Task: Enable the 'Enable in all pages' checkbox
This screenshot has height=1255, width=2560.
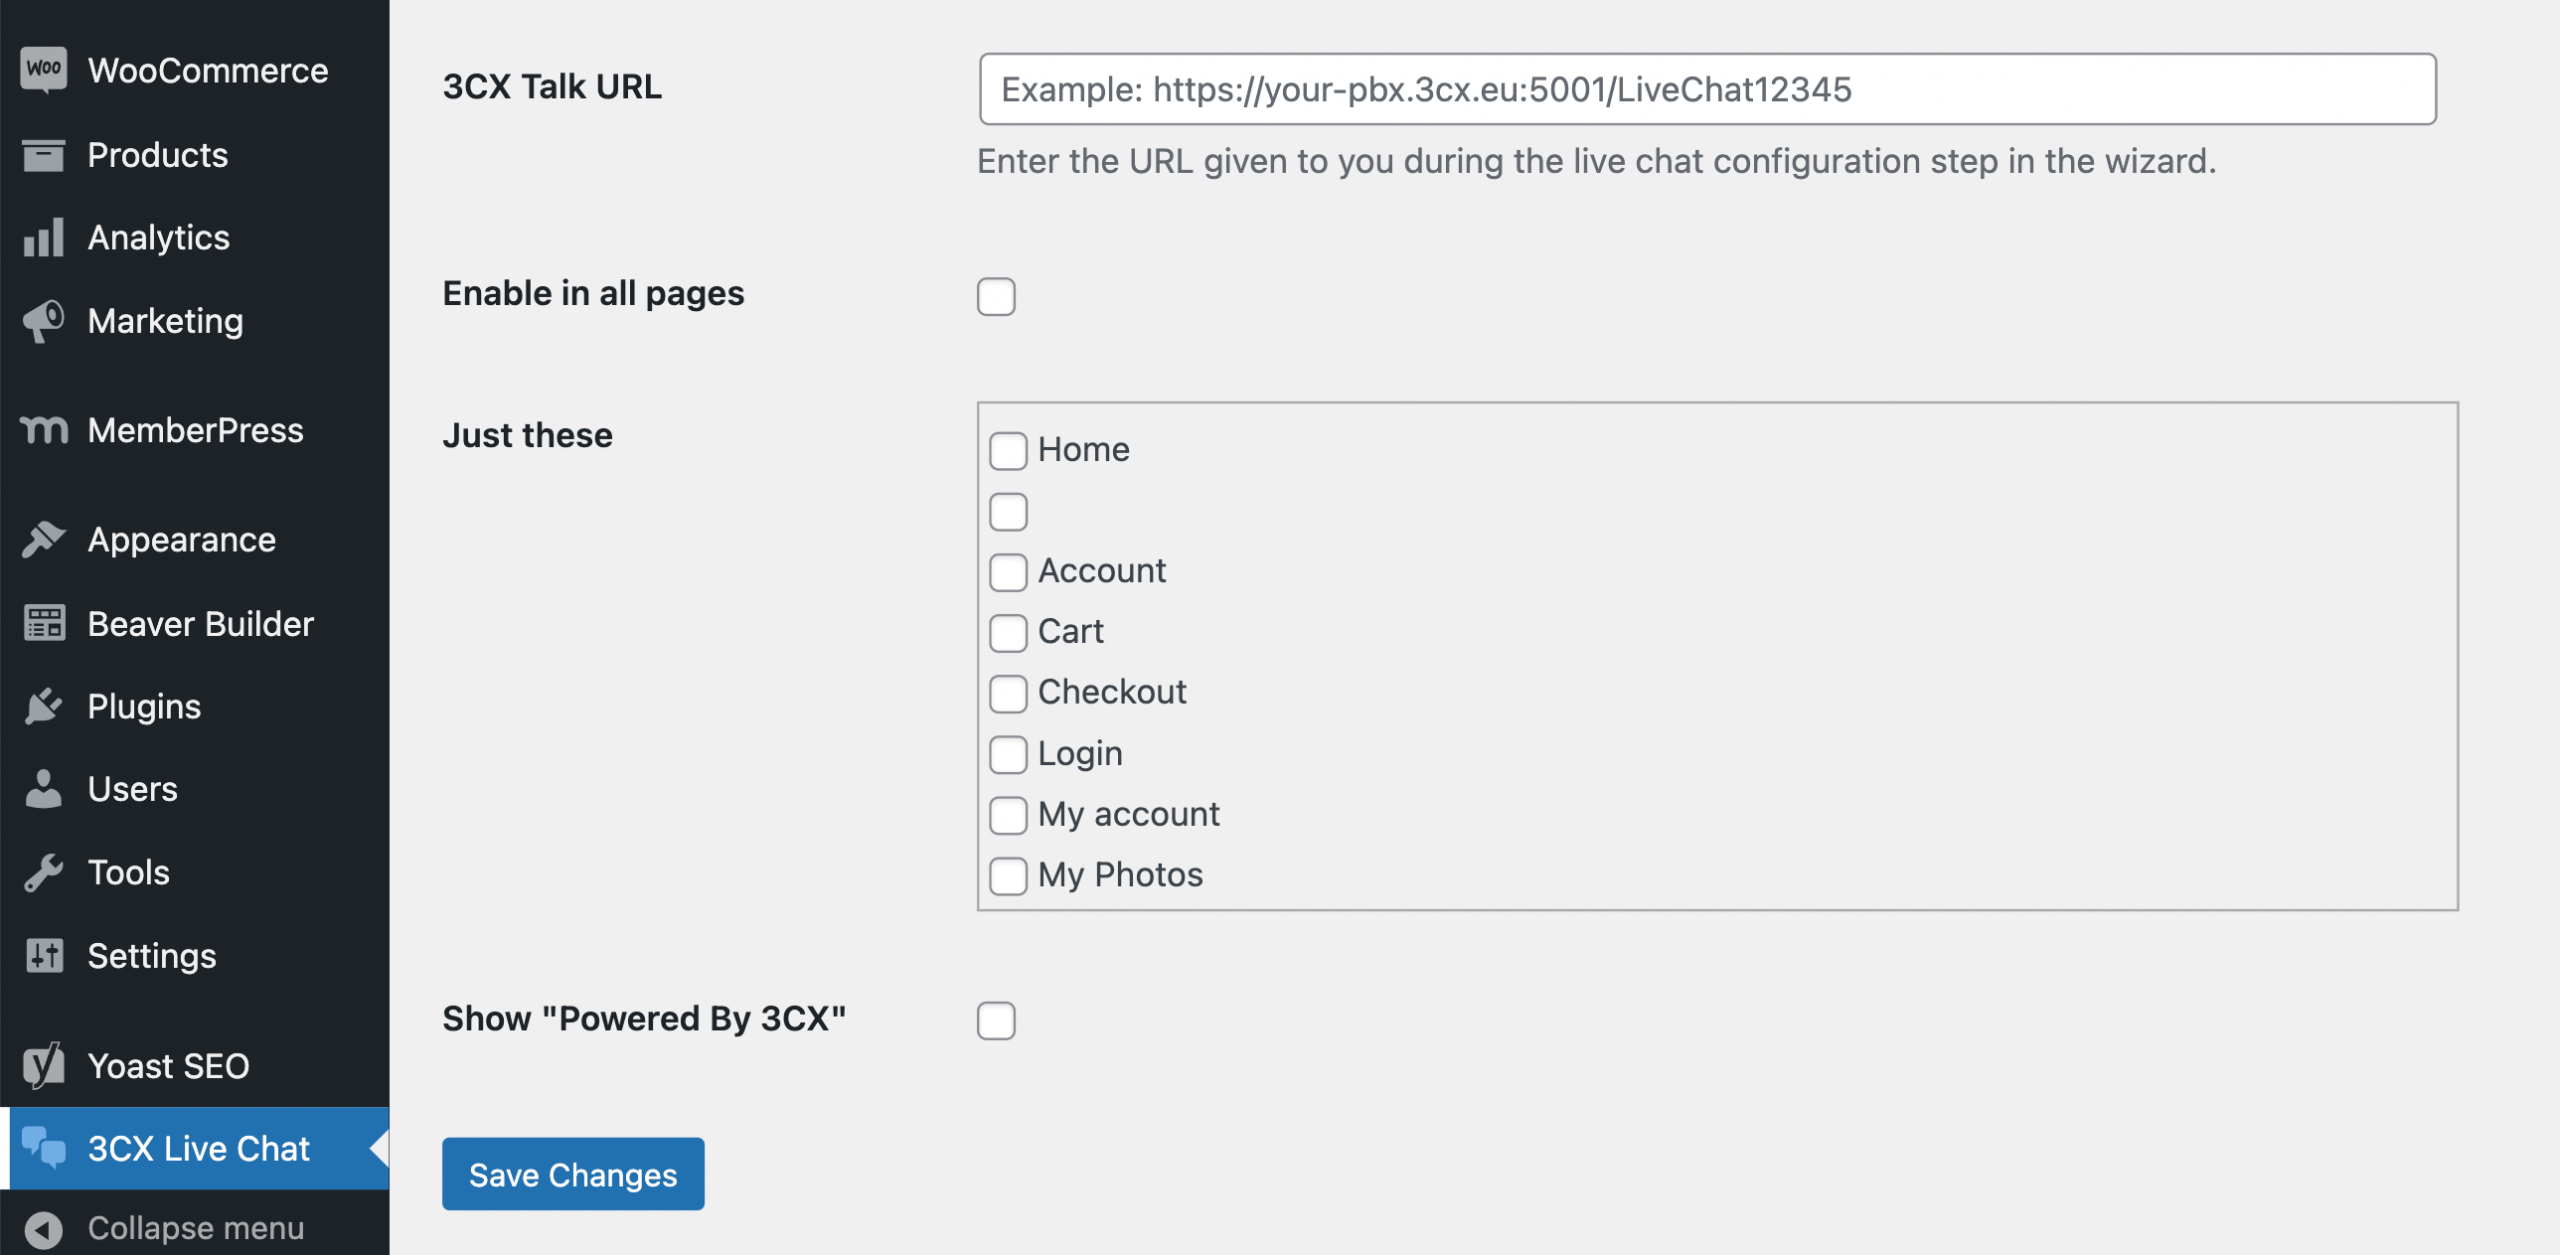Action: (996, 295)
